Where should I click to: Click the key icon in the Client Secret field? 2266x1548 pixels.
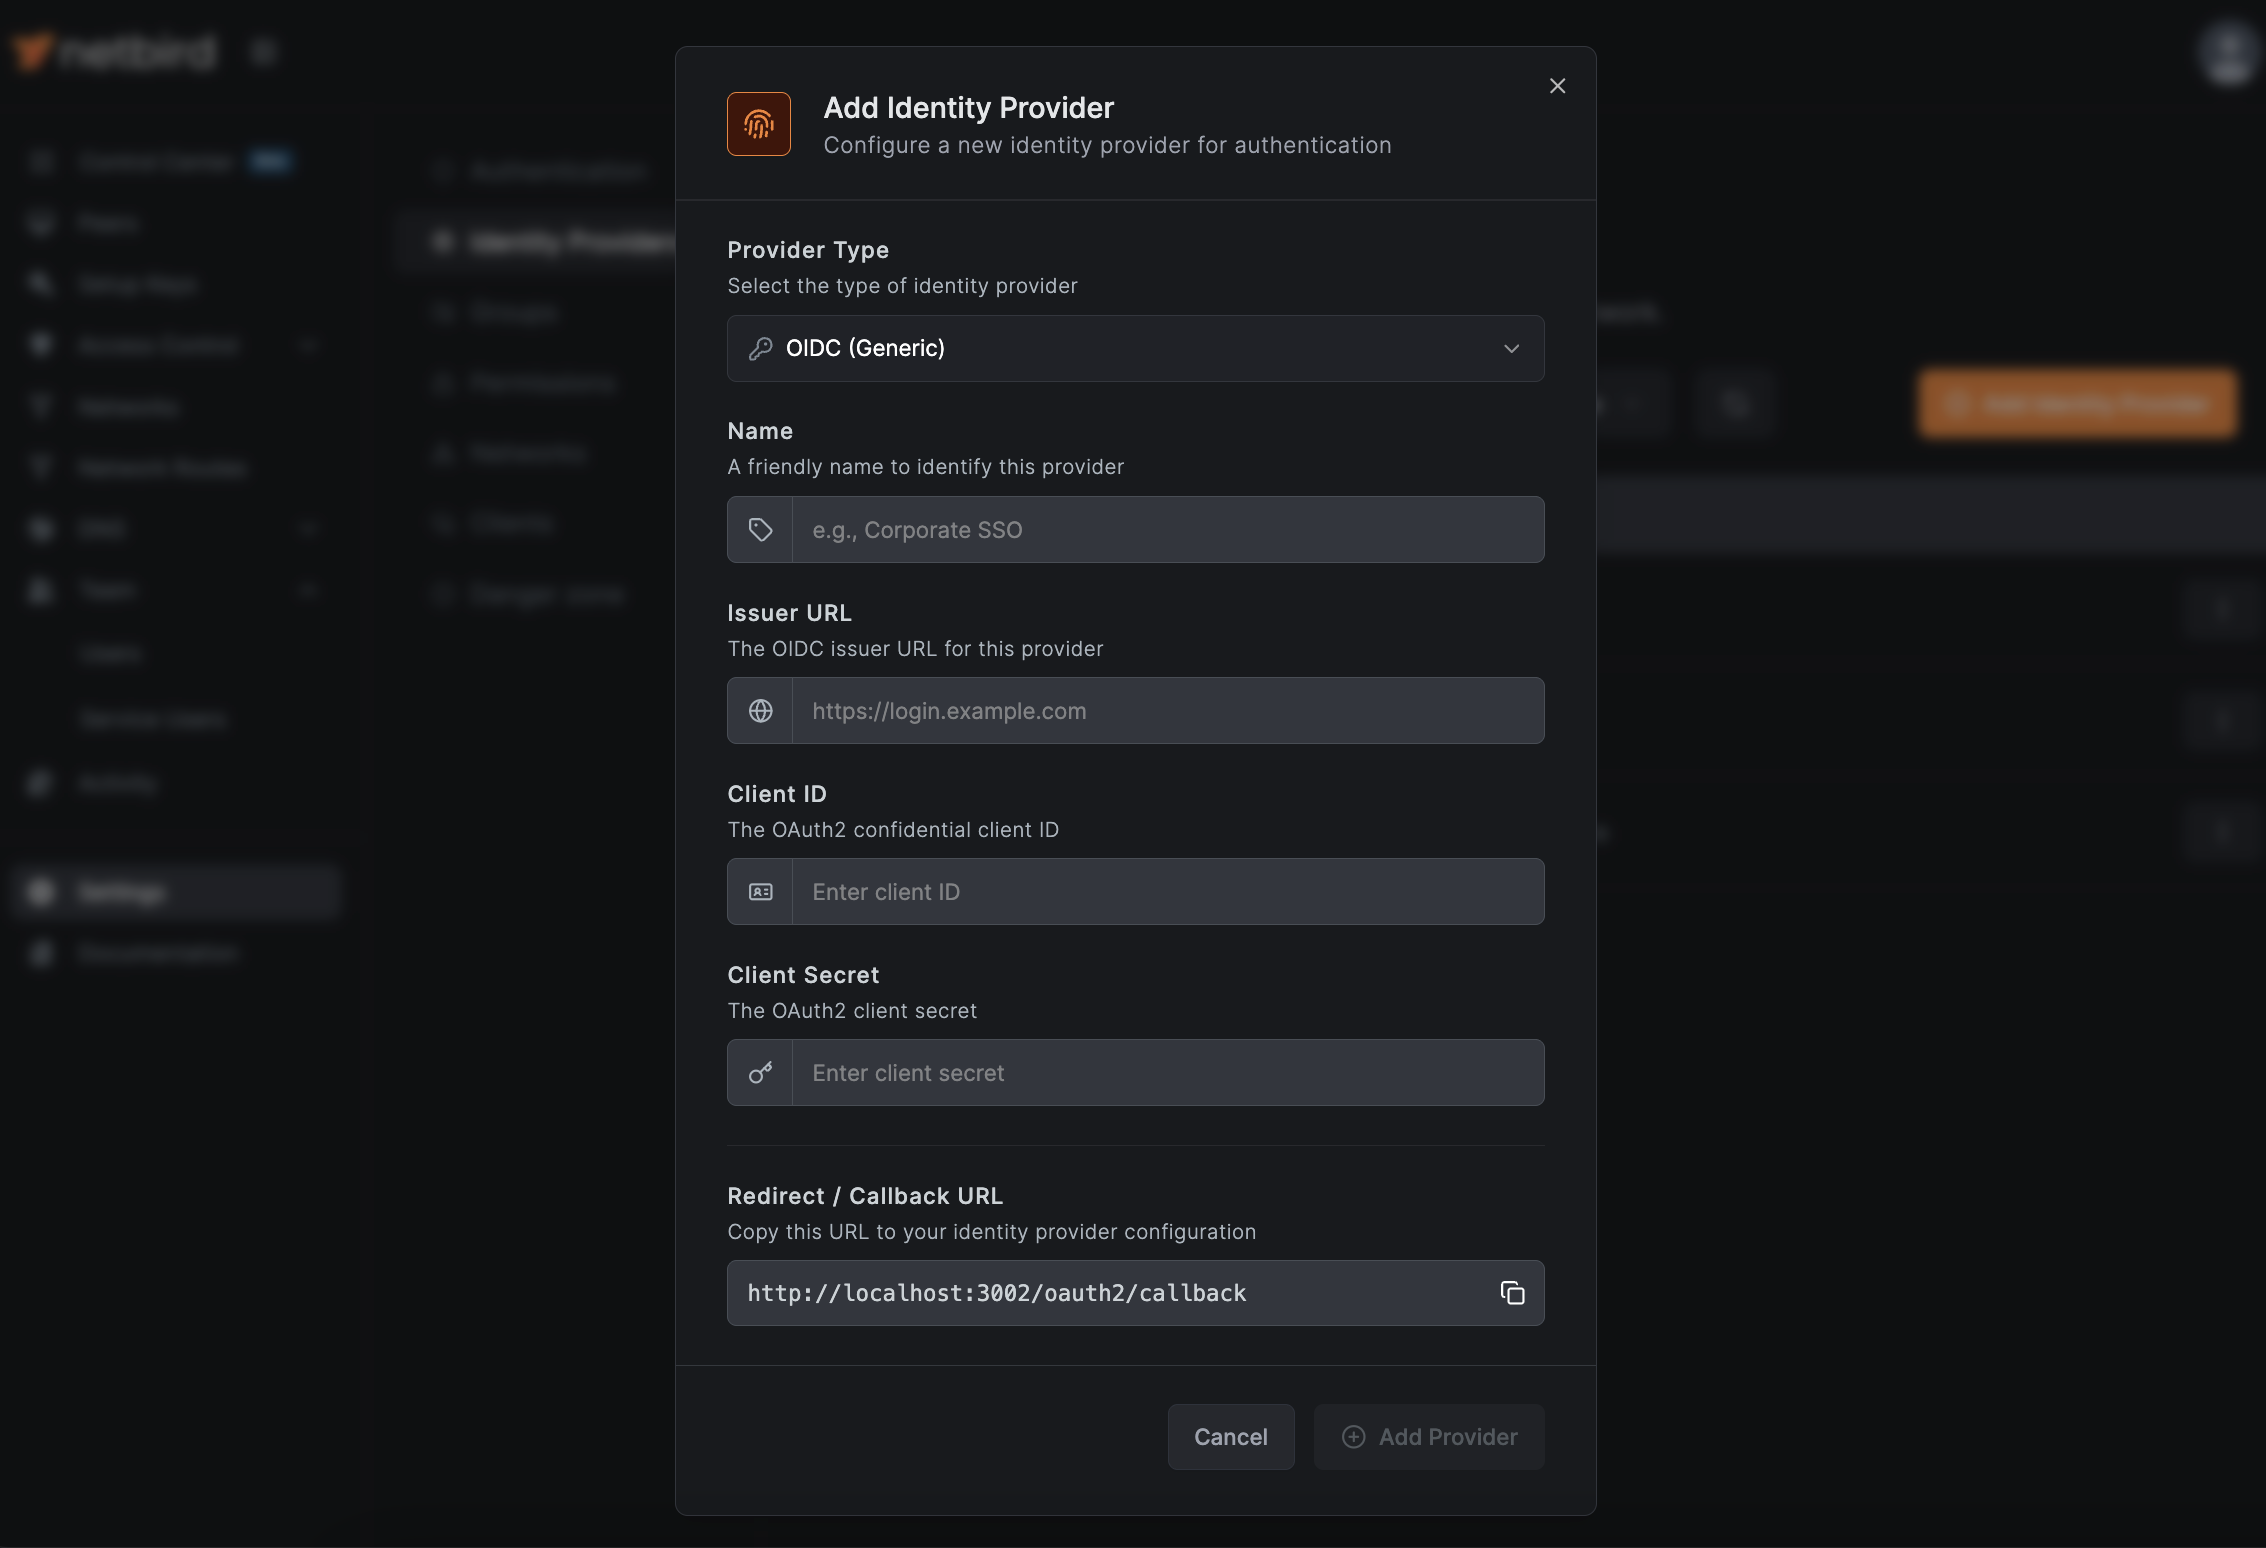click(760, 1072)
